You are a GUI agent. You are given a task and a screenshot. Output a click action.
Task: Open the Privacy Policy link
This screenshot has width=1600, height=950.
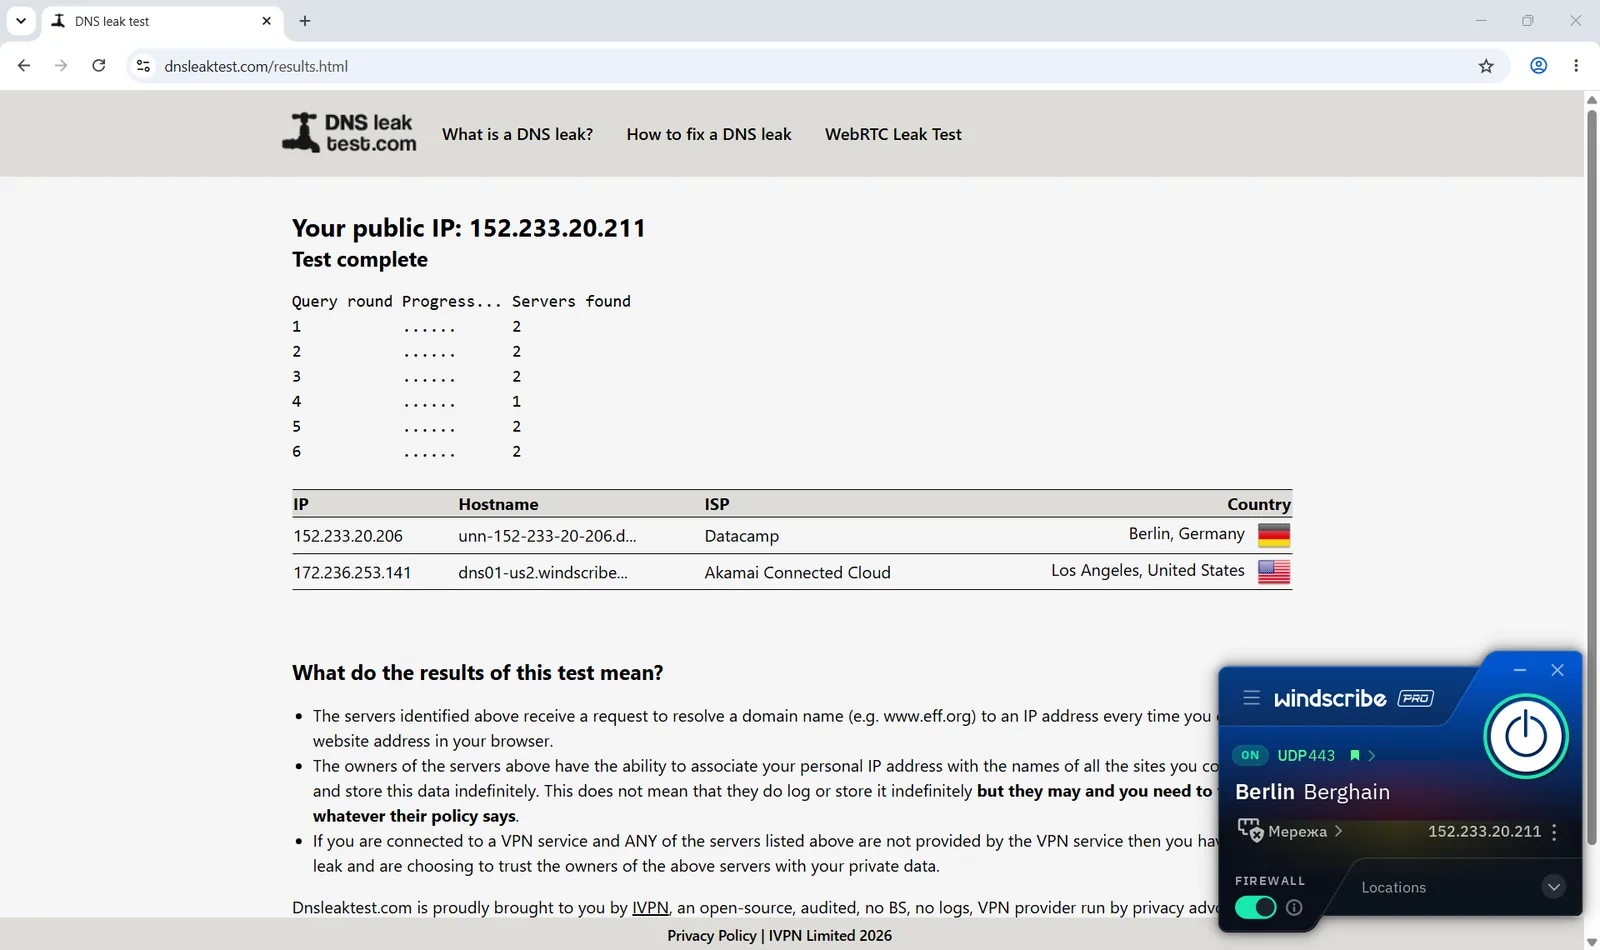tap(712, 936)
